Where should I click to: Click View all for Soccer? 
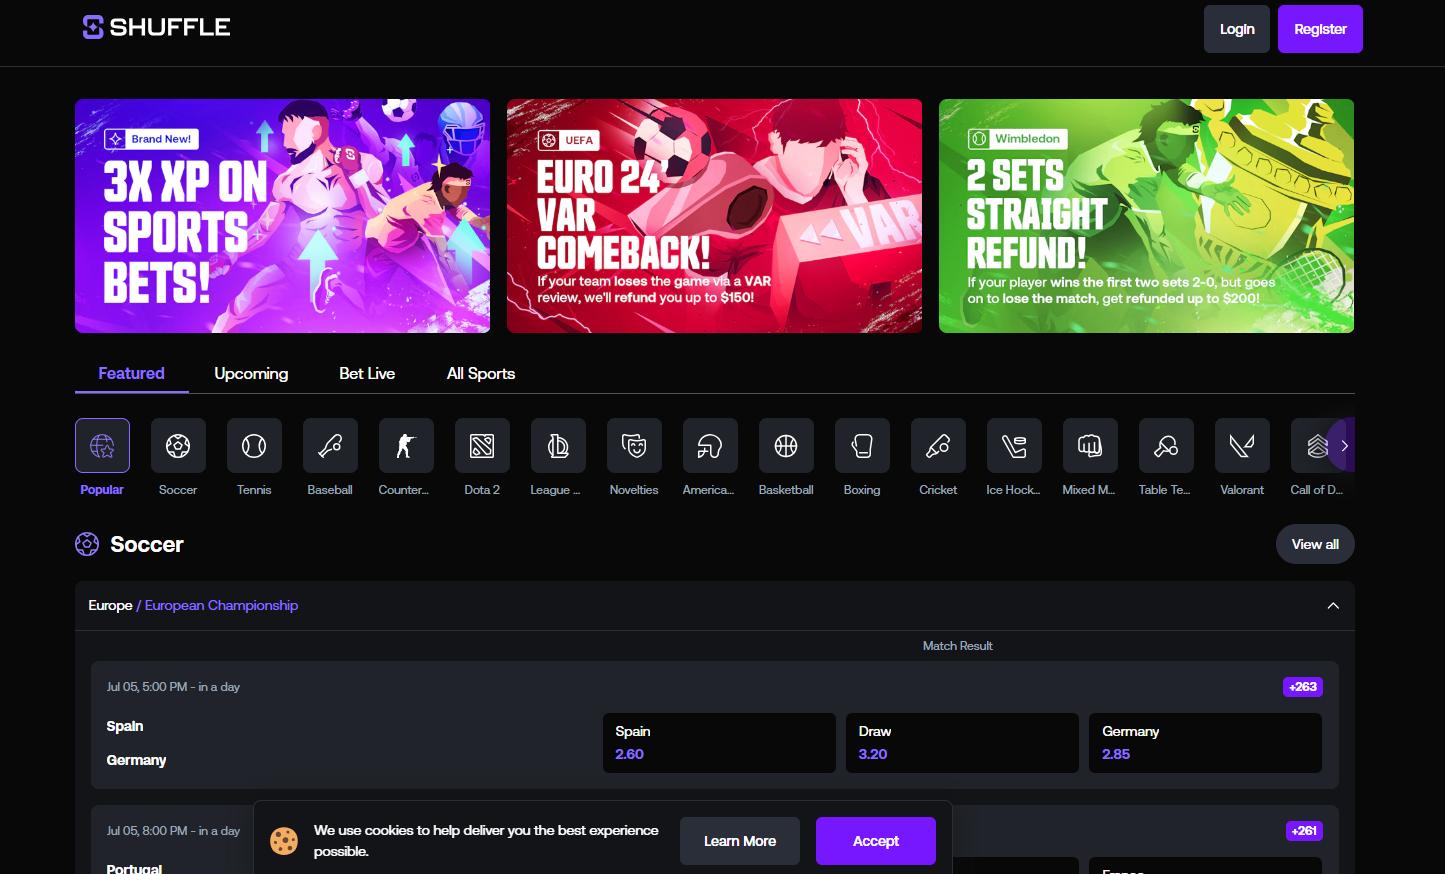click(x=1315, y=544)
